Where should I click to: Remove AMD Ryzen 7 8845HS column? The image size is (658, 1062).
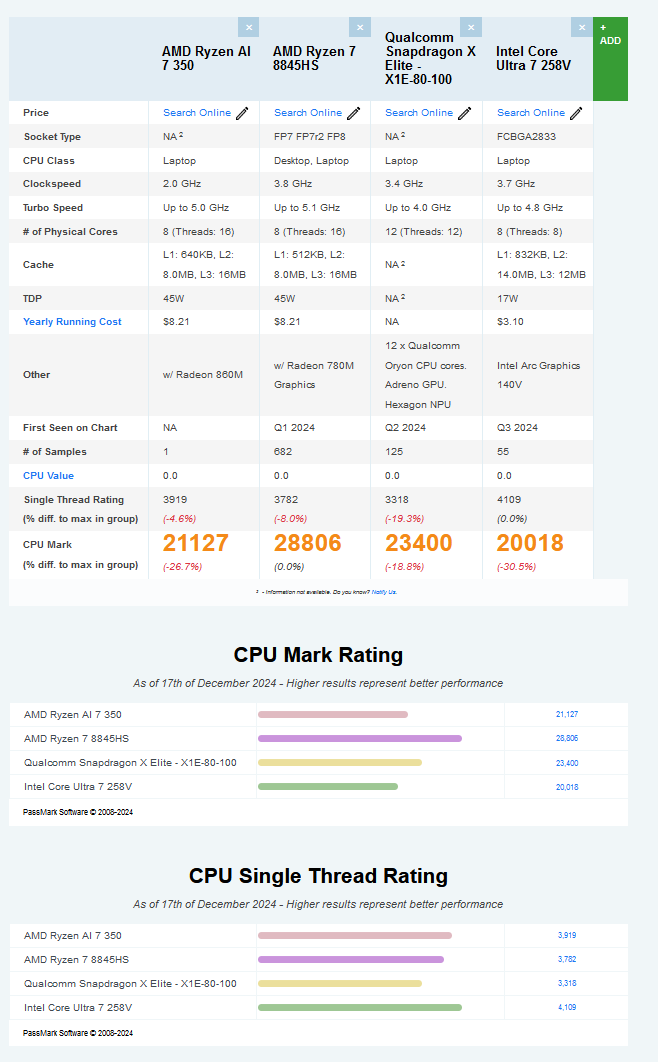[359, 27]
